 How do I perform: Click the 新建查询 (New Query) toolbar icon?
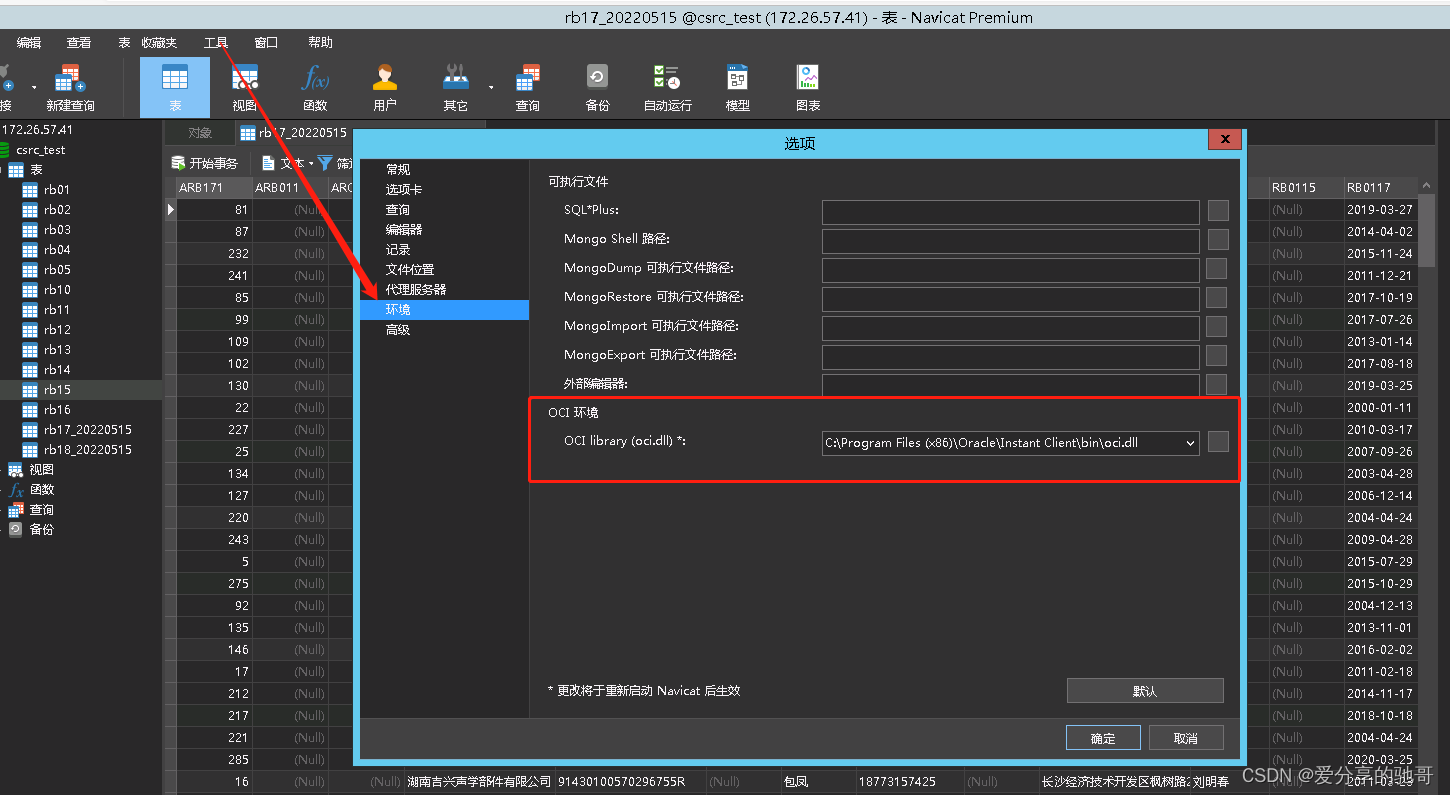pos(70,87)
